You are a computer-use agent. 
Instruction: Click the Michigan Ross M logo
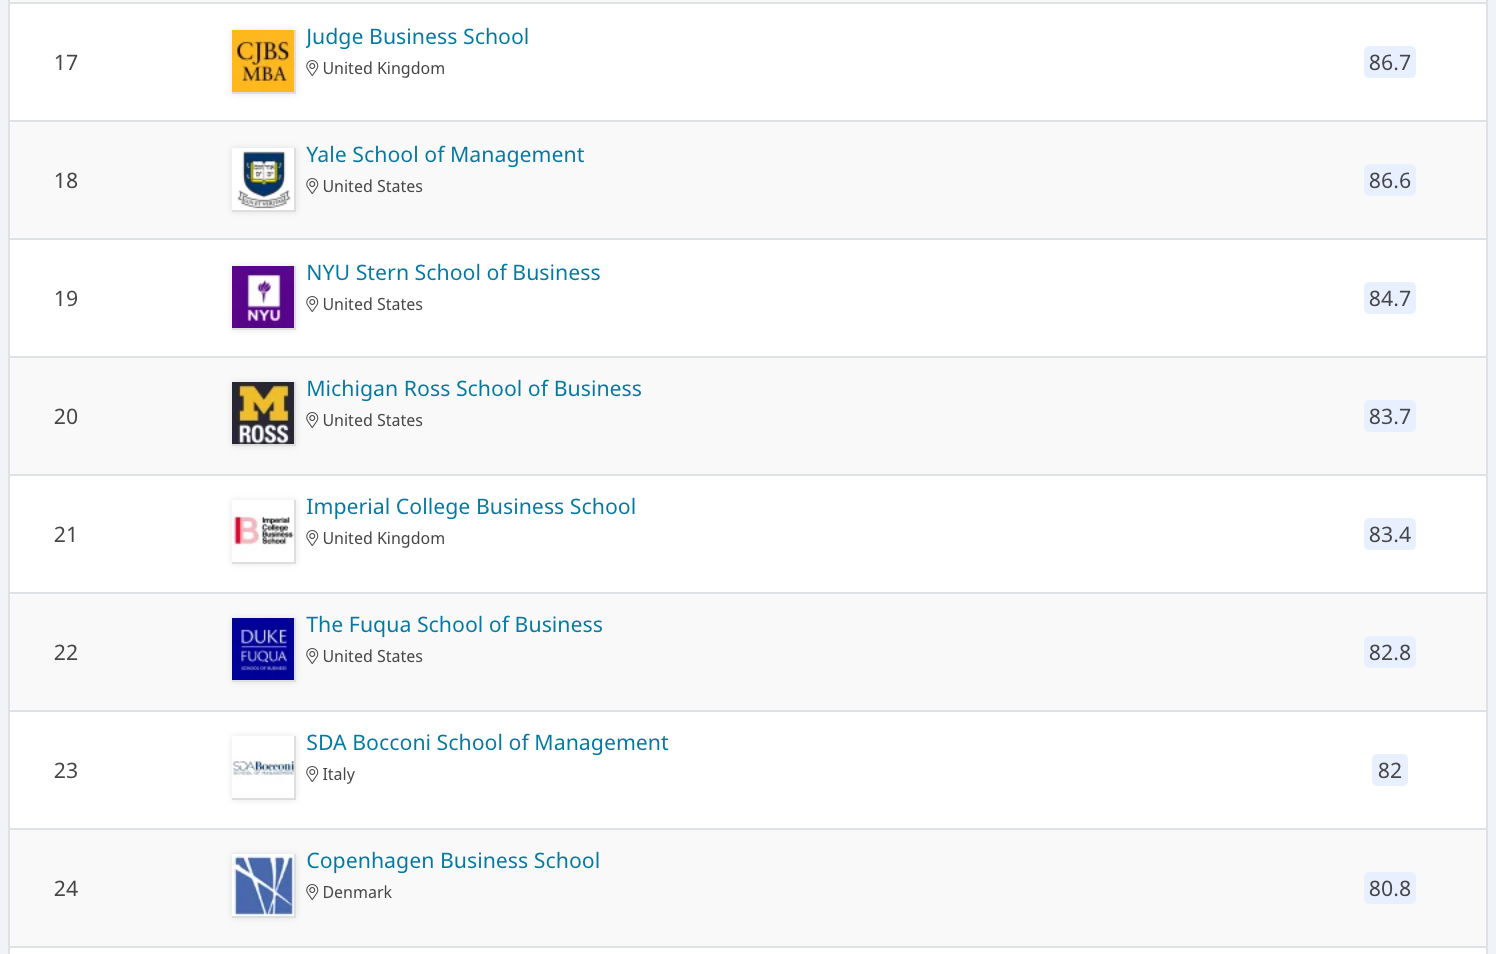(x=263, y=413)
